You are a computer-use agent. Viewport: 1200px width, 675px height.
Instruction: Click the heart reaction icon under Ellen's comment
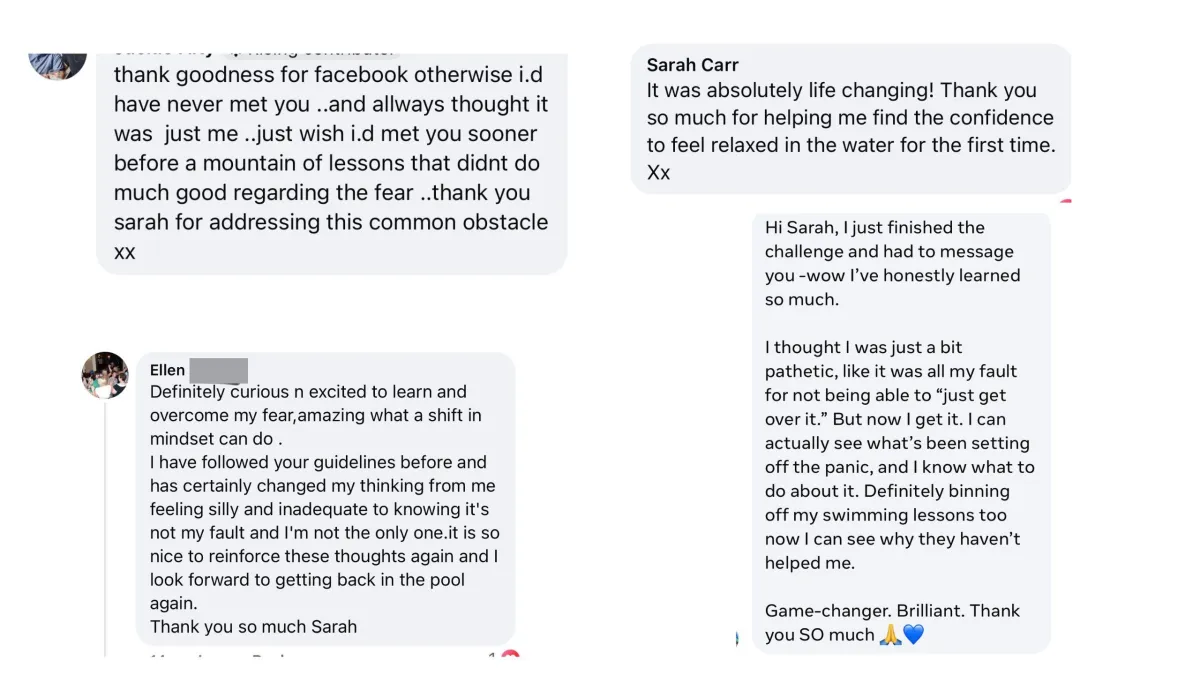pyautogui.click(x=510, y=655)
